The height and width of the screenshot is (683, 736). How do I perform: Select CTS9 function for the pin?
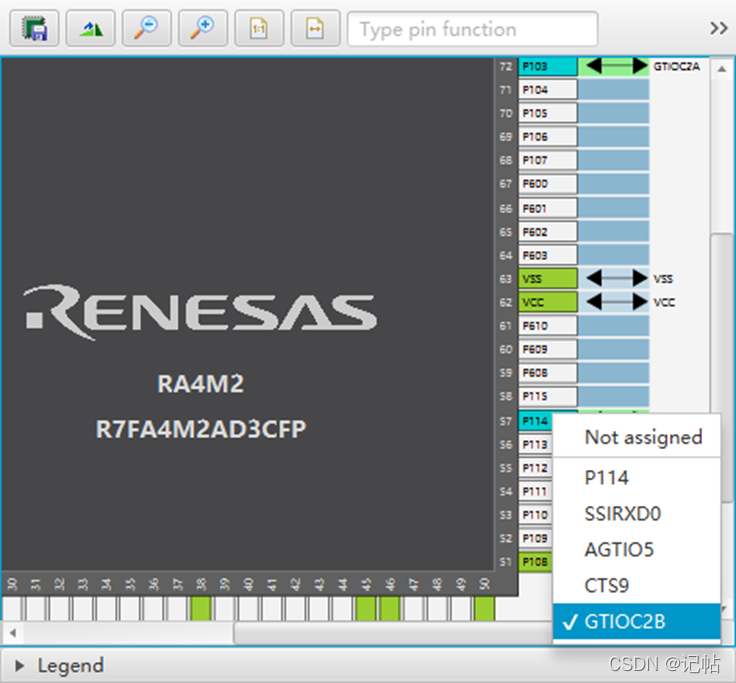click(x=636, y=585)
